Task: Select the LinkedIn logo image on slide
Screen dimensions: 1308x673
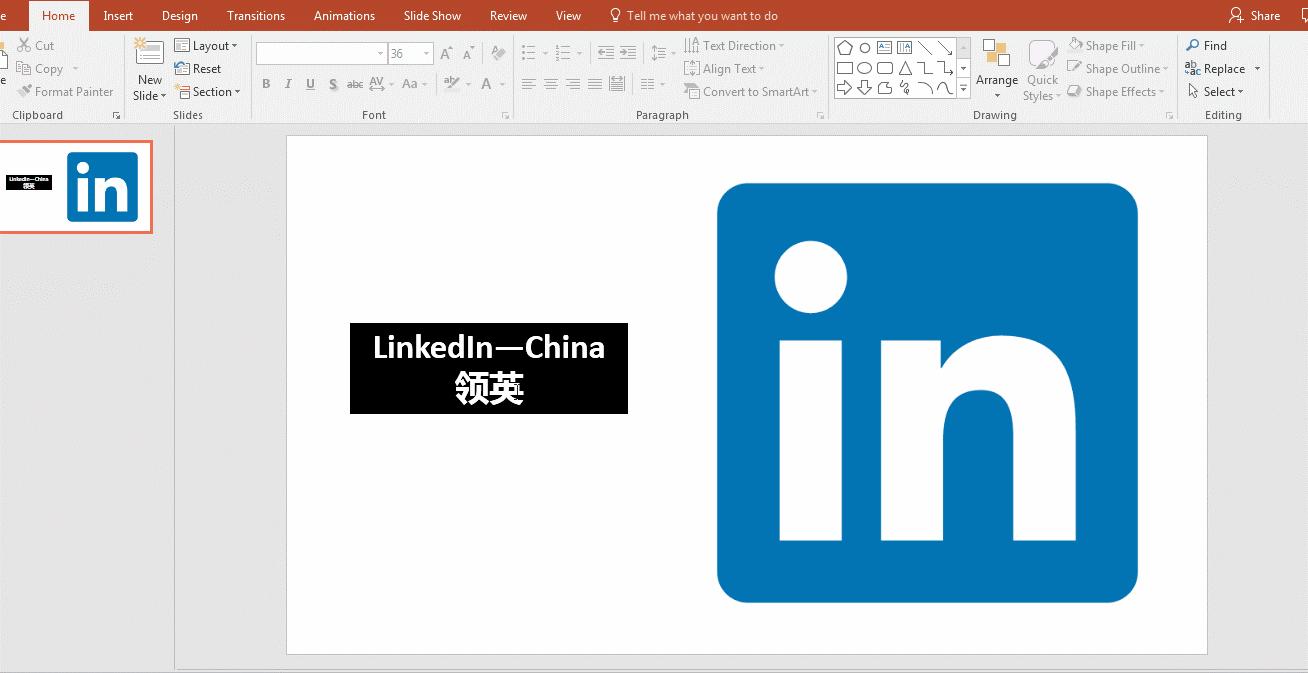Action: click(x=927, y=393)
